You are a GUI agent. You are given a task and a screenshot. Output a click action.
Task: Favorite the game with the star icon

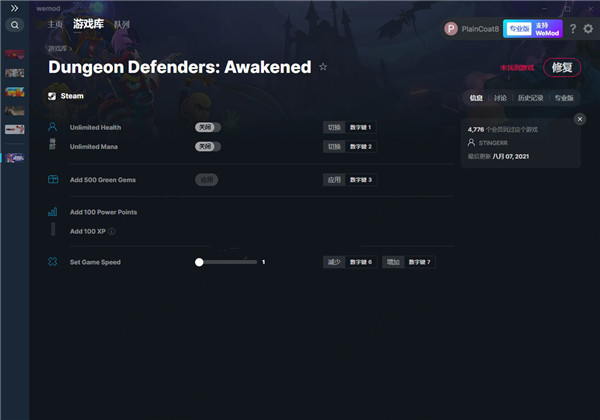tap(323, 67)
